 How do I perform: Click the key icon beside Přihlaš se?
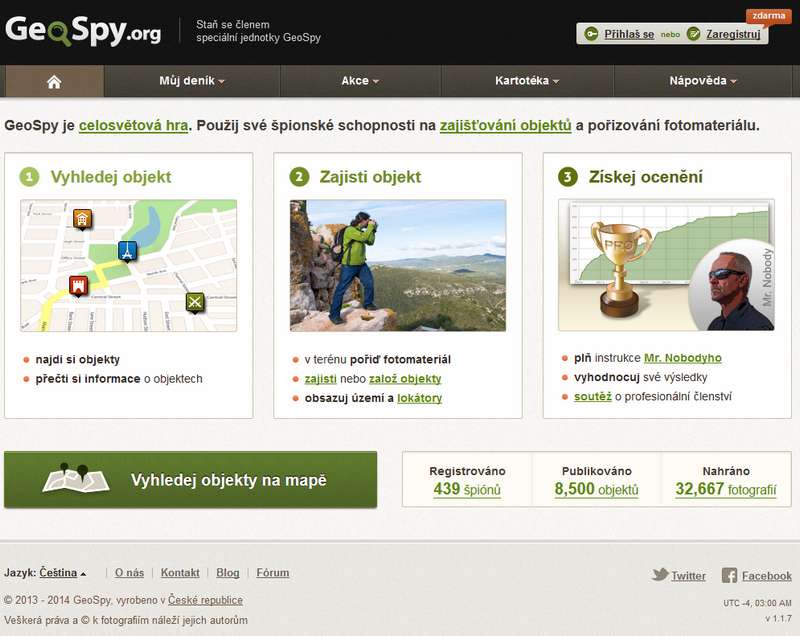[591, 34]
